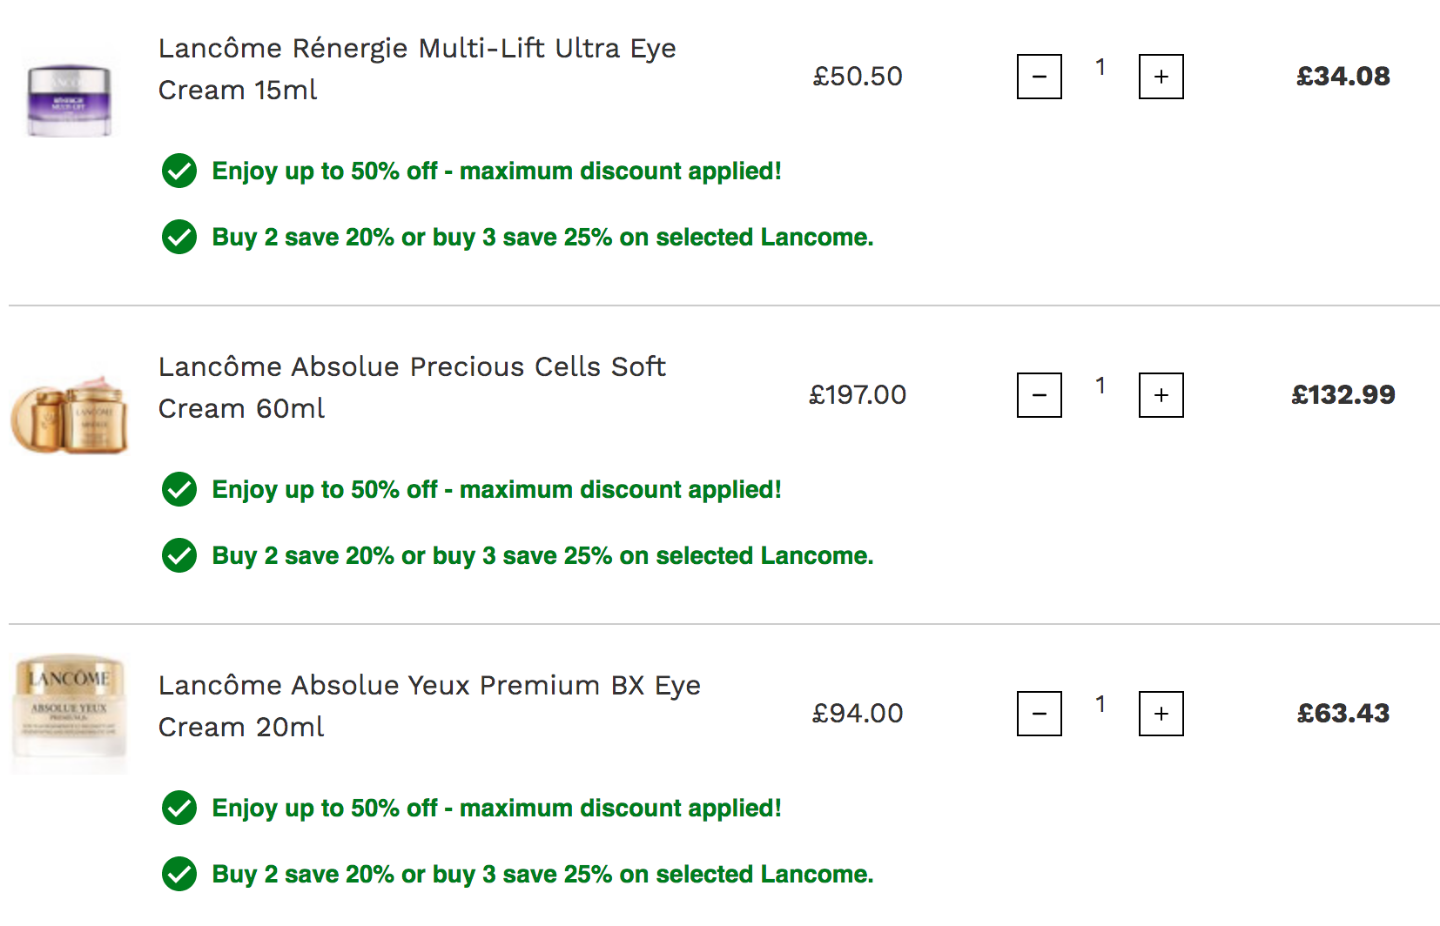Screen dimensions: 1440x926
Task: Decrease quantity of Absolue Yeux Premium BX
Action: [1039, 714]
